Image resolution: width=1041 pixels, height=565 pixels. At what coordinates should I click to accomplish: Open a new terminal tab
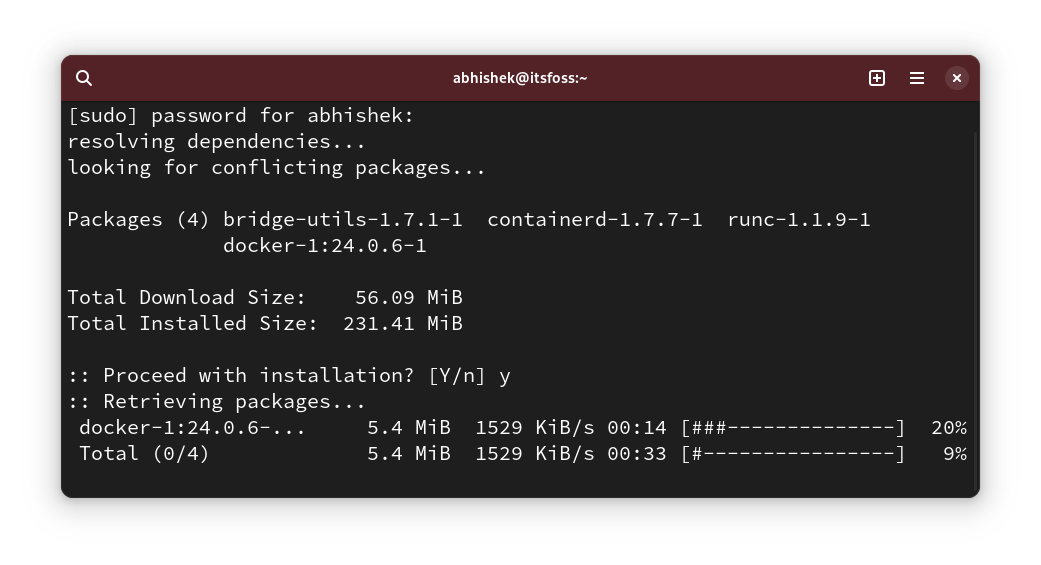(877, 78)
